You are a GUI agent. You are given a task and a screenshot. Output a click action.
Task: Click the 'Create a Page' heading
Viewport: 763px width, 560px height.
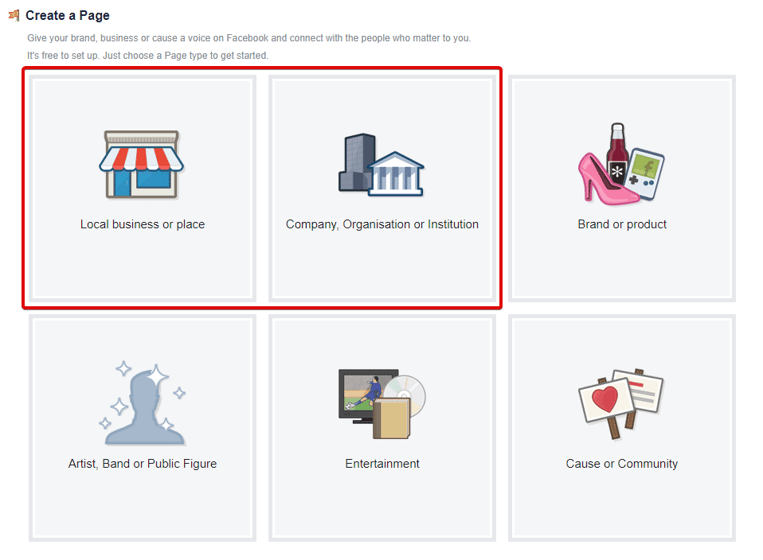(68, 16)
